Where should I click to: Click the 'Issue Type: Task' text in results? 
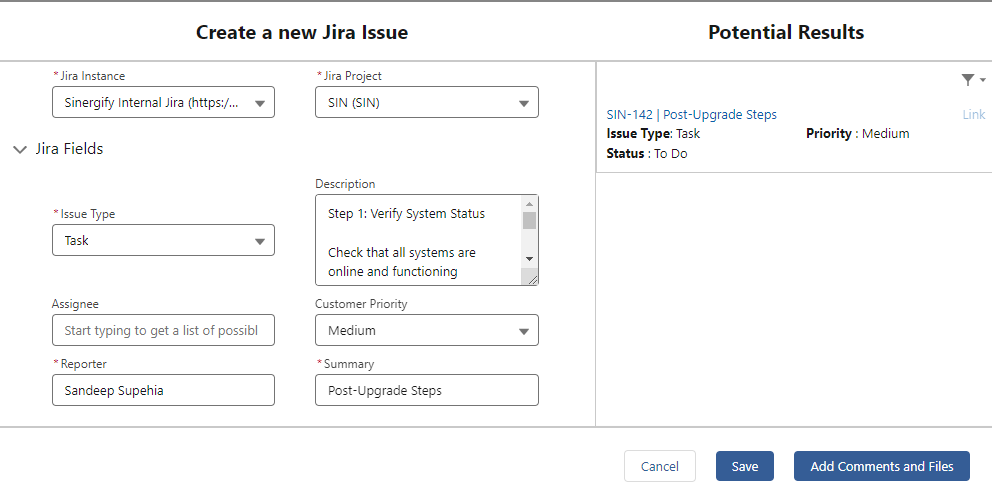[654, 134]
